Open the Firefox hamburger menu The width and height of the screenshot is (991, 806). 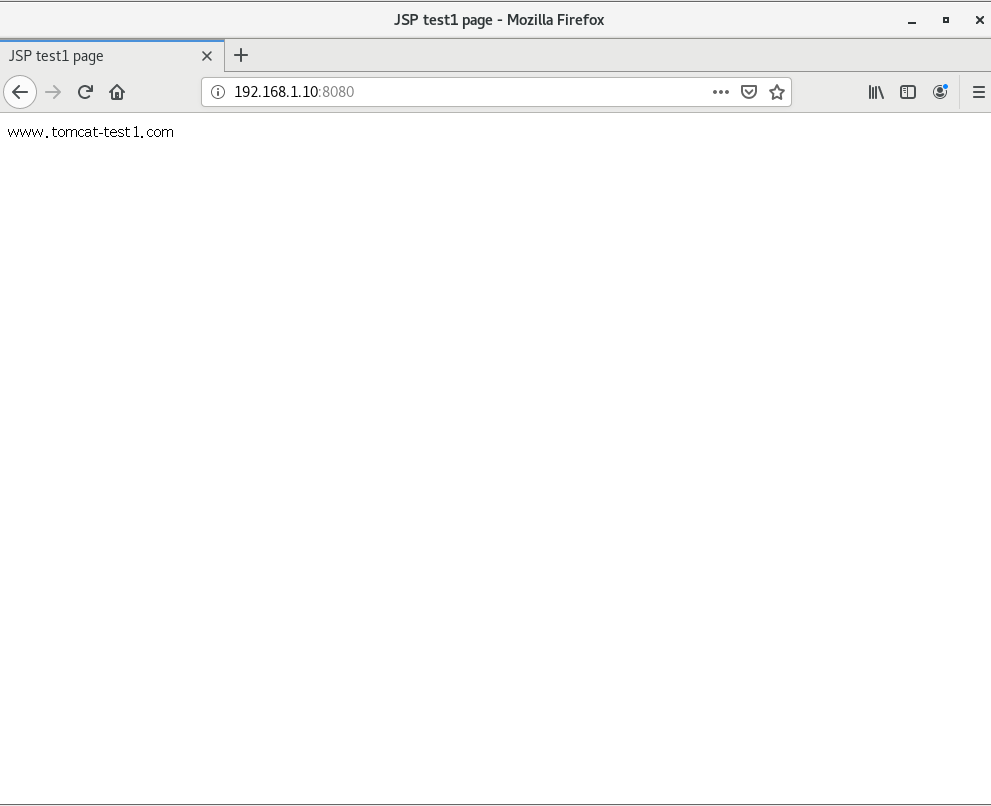point(978,92)
